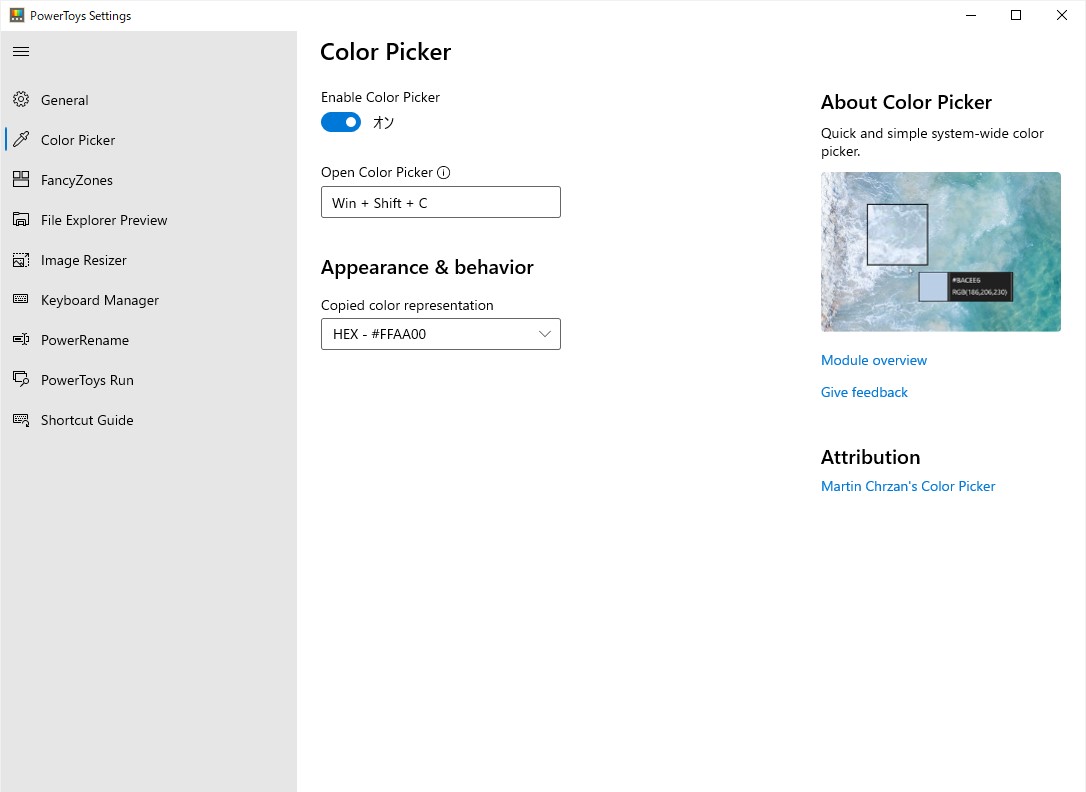The width and height of the screenshot is (1086, 792).
Task: Toggle the Enable Color Picker switch
Action: (x=340, y=122)
